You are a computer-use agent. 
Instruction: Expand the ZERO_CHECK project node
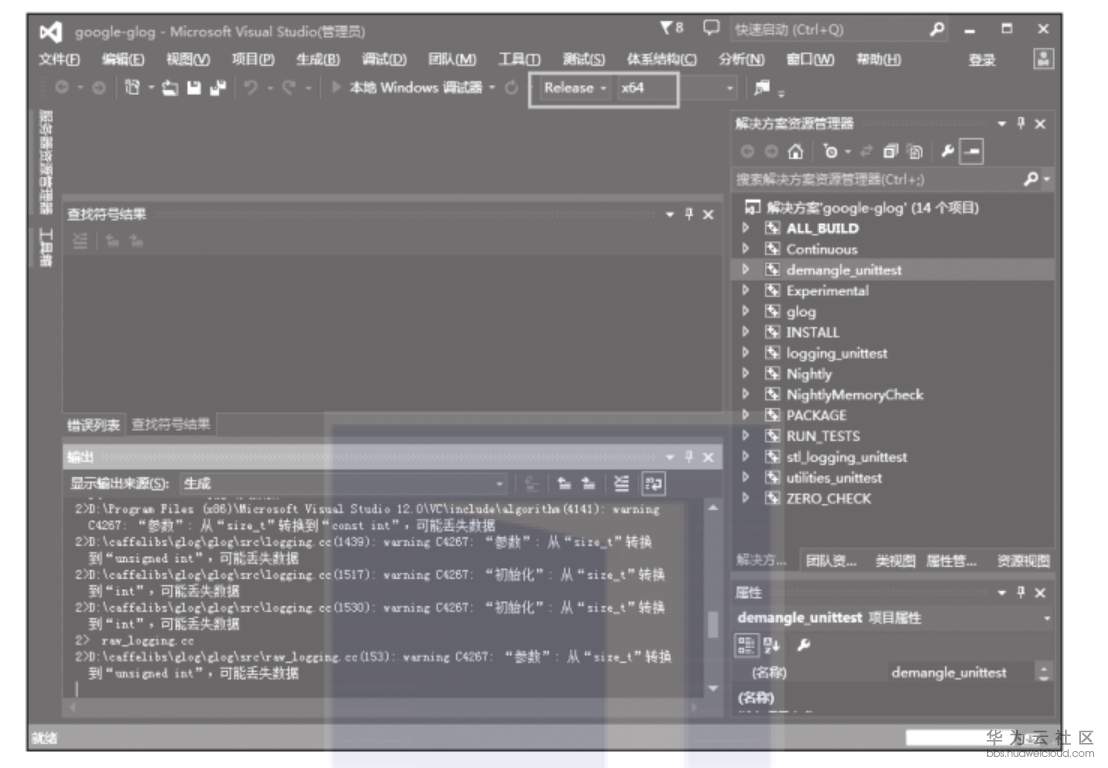click(x=746, y=498)
